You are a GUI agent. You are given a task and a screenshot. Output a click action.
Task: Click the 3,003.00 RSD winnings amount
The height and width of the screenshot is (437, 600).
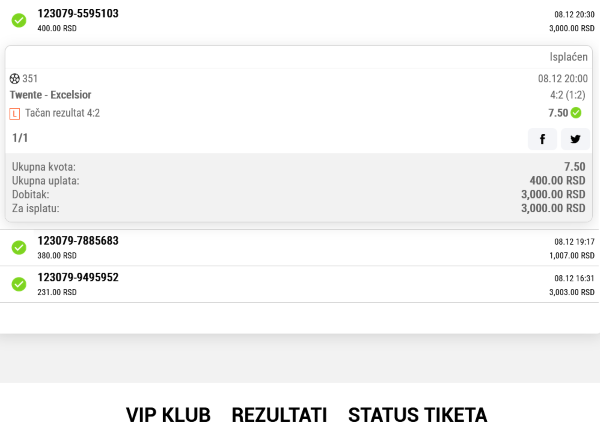[572, 292]
